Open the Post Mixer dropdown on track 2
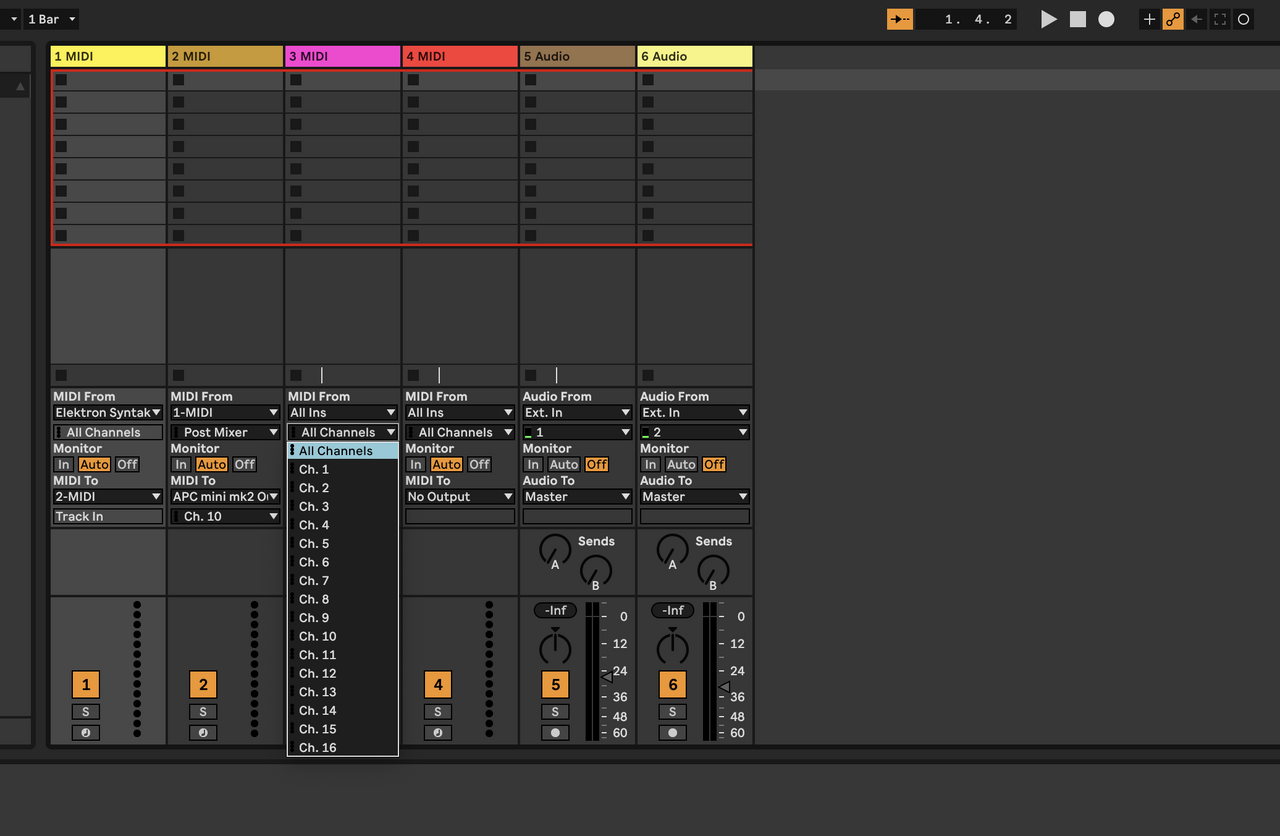Screen dimensions: 1280x836 [x=225, y=432]
